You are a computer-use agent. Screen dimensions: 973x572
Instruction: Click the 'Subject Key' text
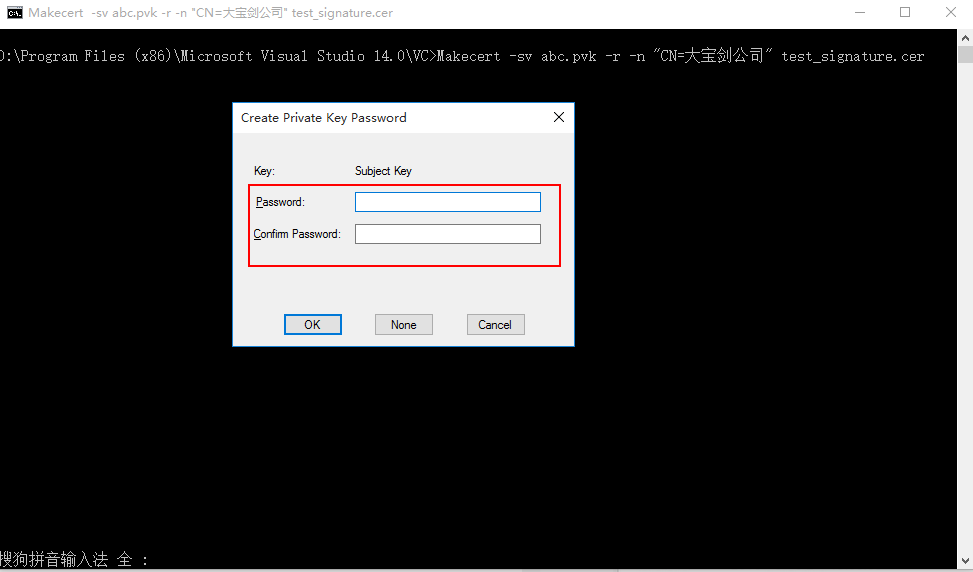(x=383, y=171)
